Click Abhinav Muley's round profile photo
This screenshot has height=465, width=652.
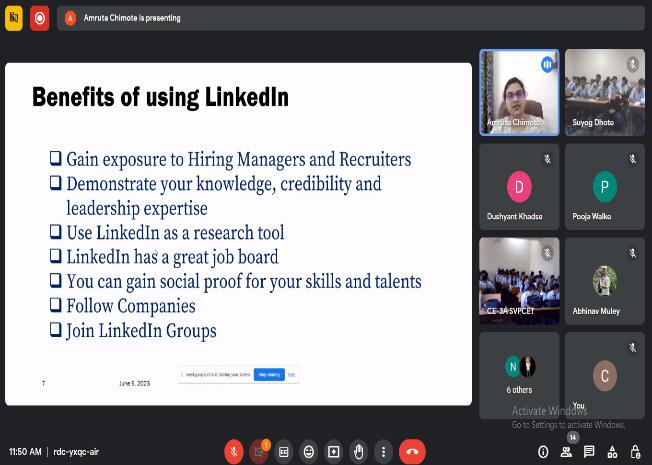tap(605, 281)
